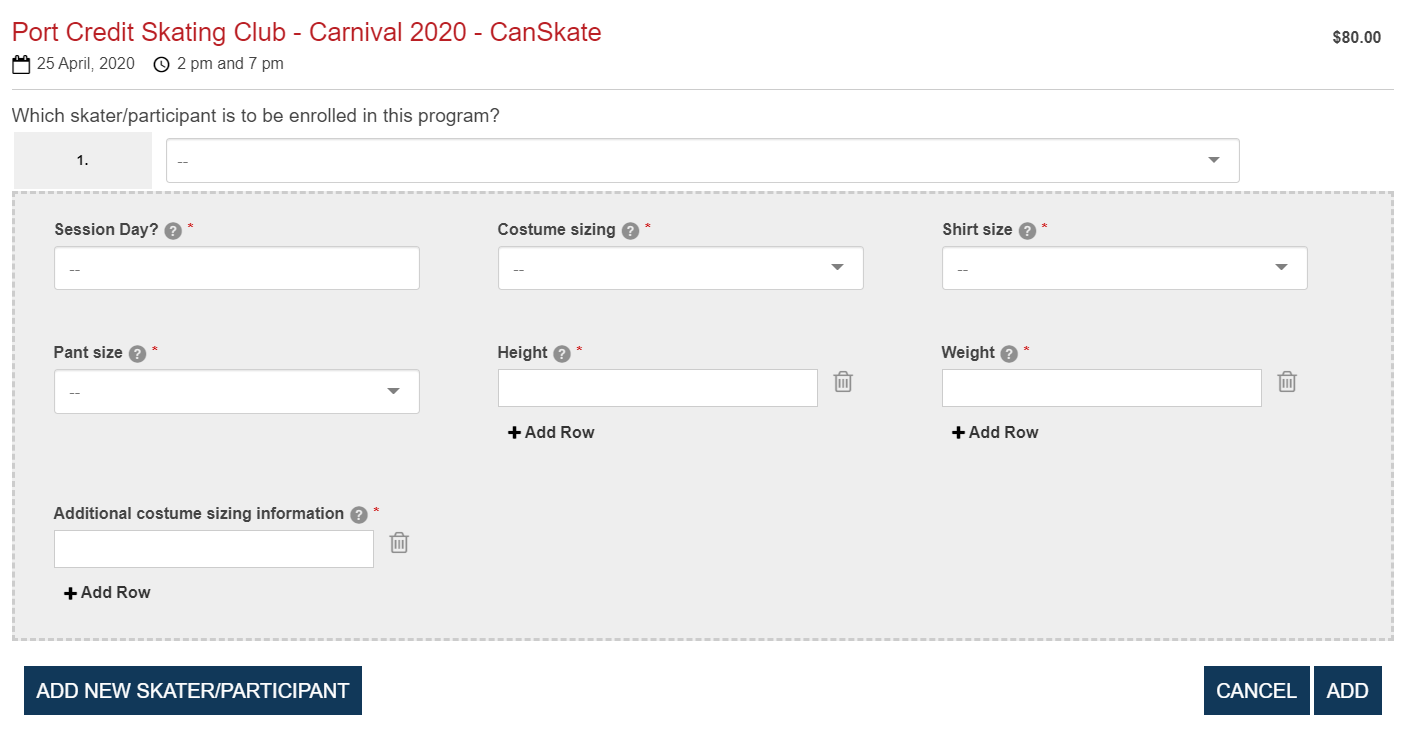Click the Additional costume sizing information field

[213, 548]
